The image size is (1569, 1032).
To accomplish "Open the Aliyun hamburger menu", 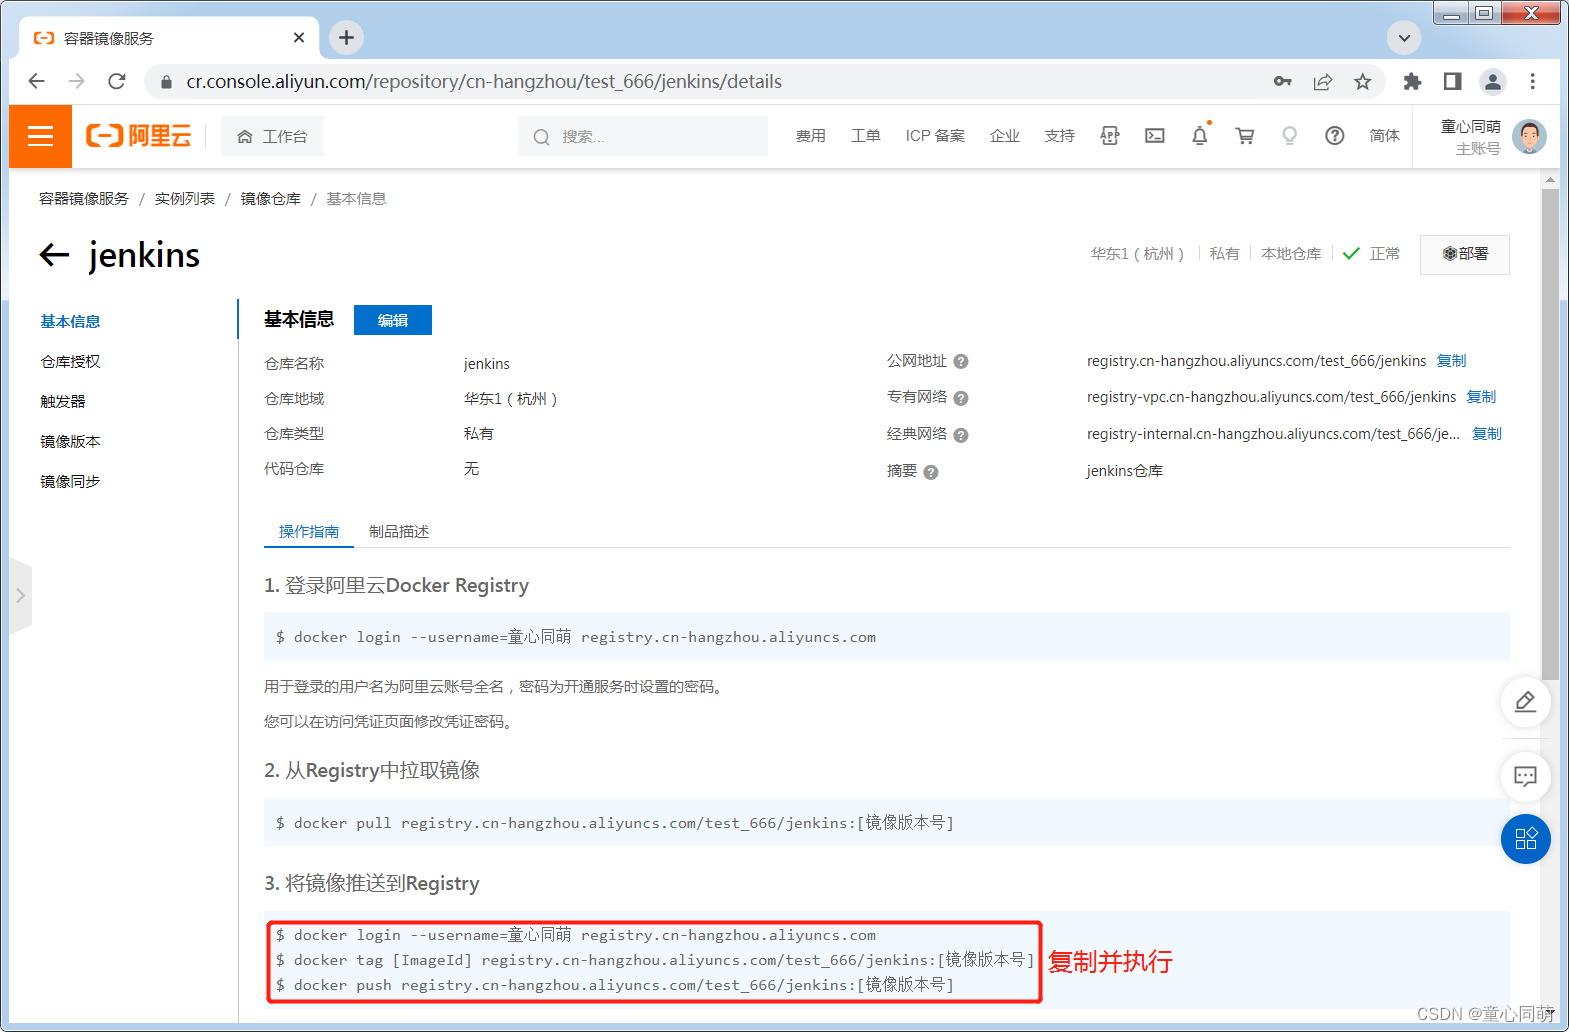I will point(40,136).
